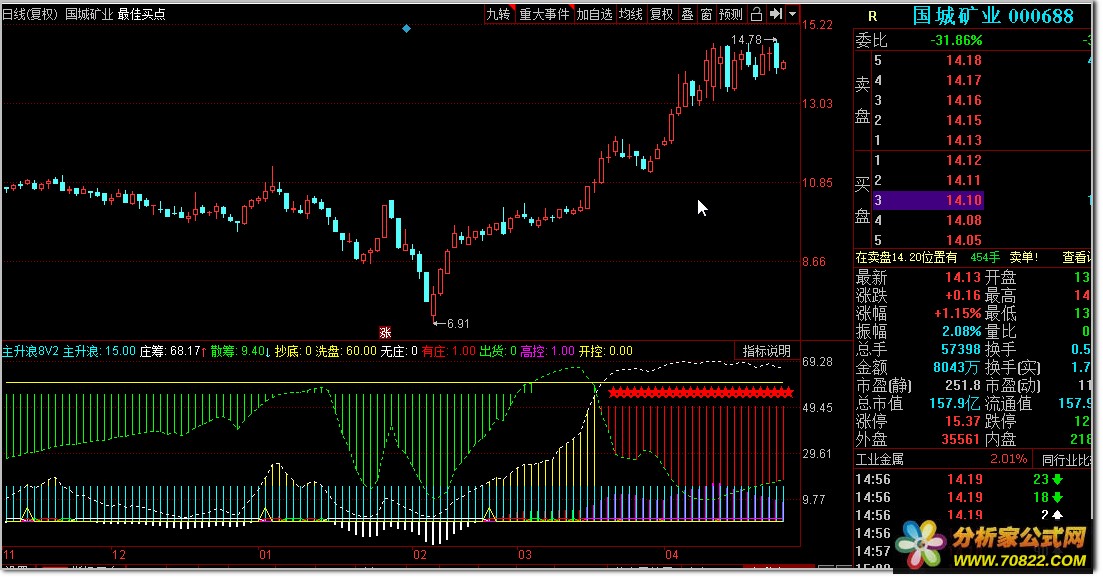This screenshot has width=1103, height=577.
Task: Click the lock icon in chart toolbar
Action: 756,14
